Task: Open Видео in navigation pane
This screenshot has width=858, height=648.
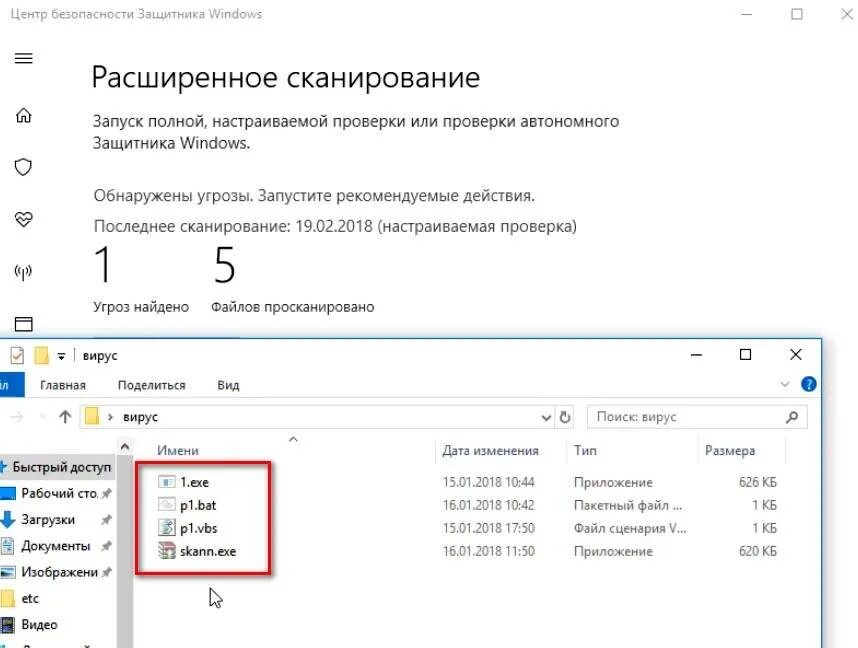Action: [x=39, y=624]
